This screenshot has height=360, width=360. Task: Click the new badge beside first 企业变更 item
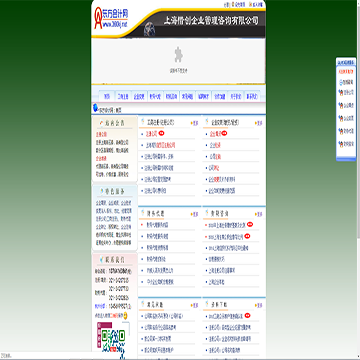point(224,134)
